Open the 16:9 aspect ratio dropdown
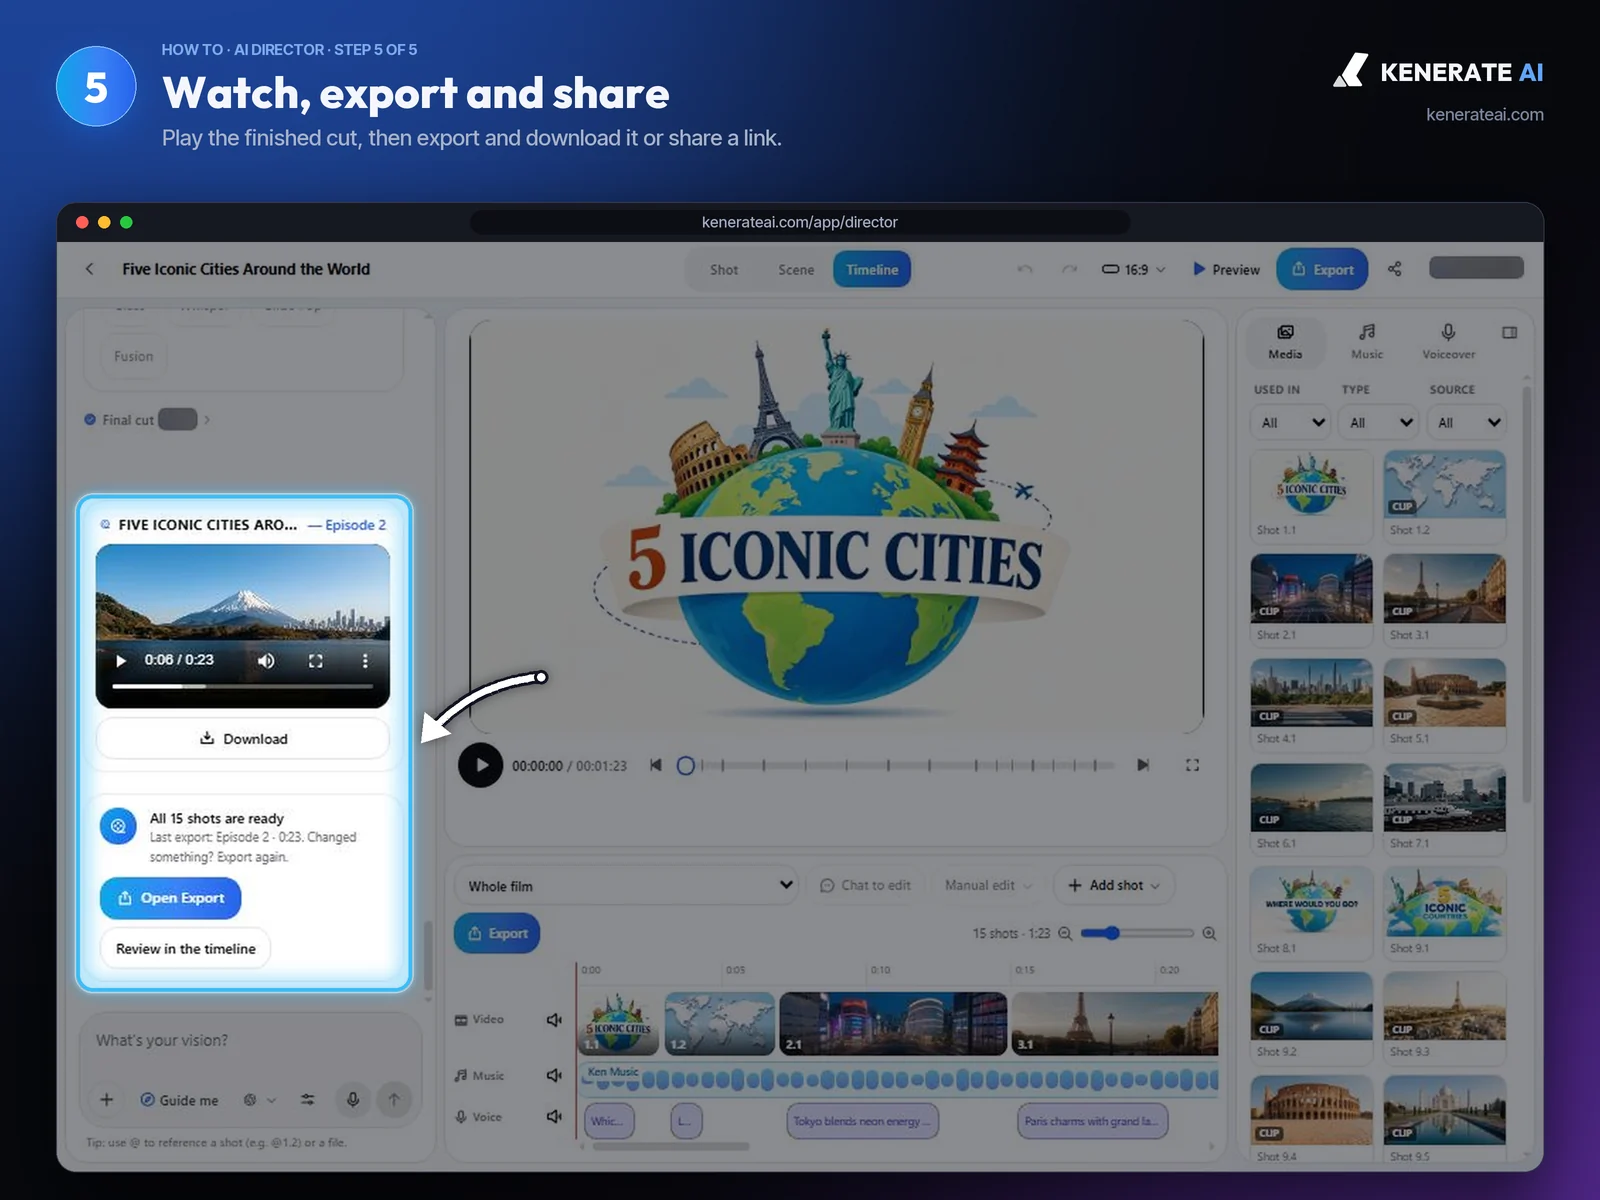The image size is (1600, 1200). coord(1134,269)
